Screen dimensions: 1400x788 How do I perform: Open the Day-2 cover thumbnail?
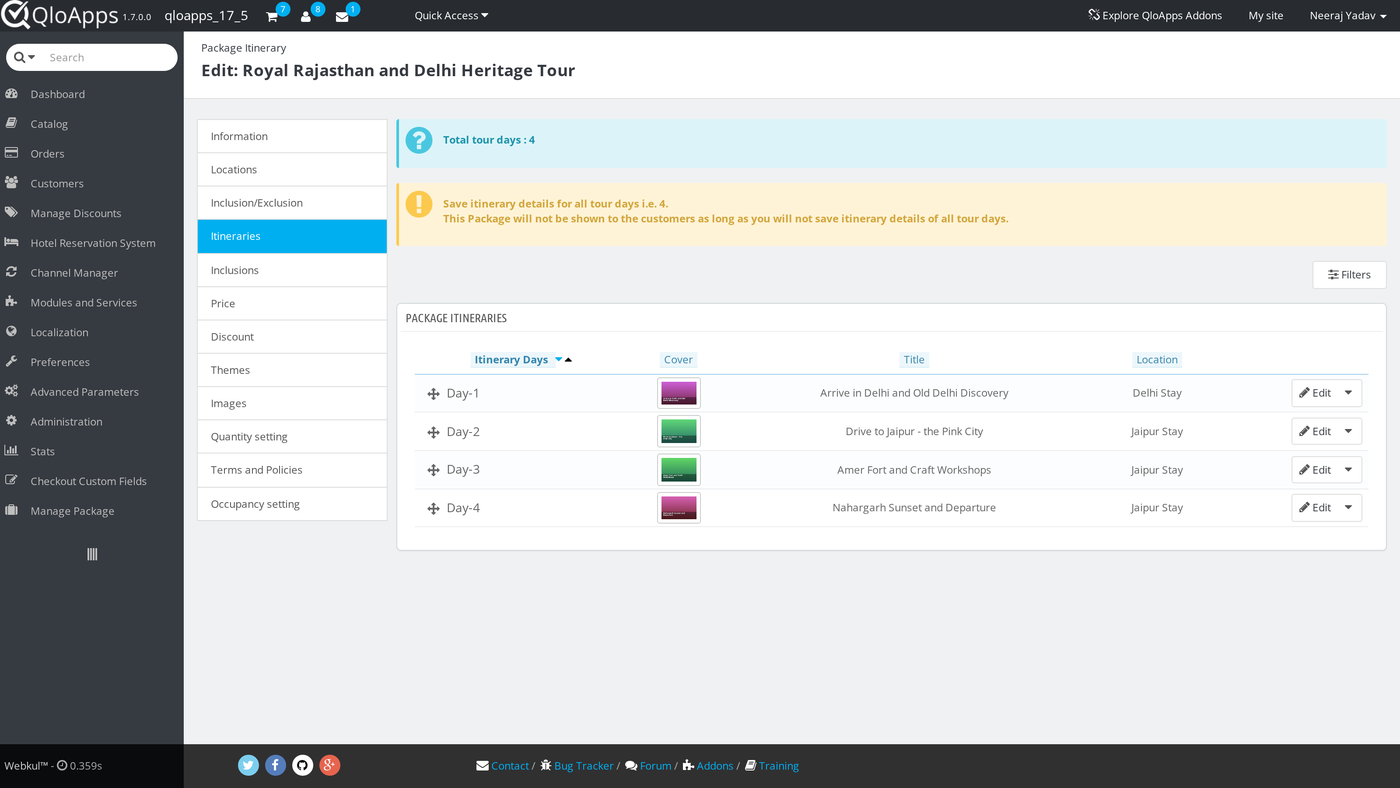click(x=679, y=431)
